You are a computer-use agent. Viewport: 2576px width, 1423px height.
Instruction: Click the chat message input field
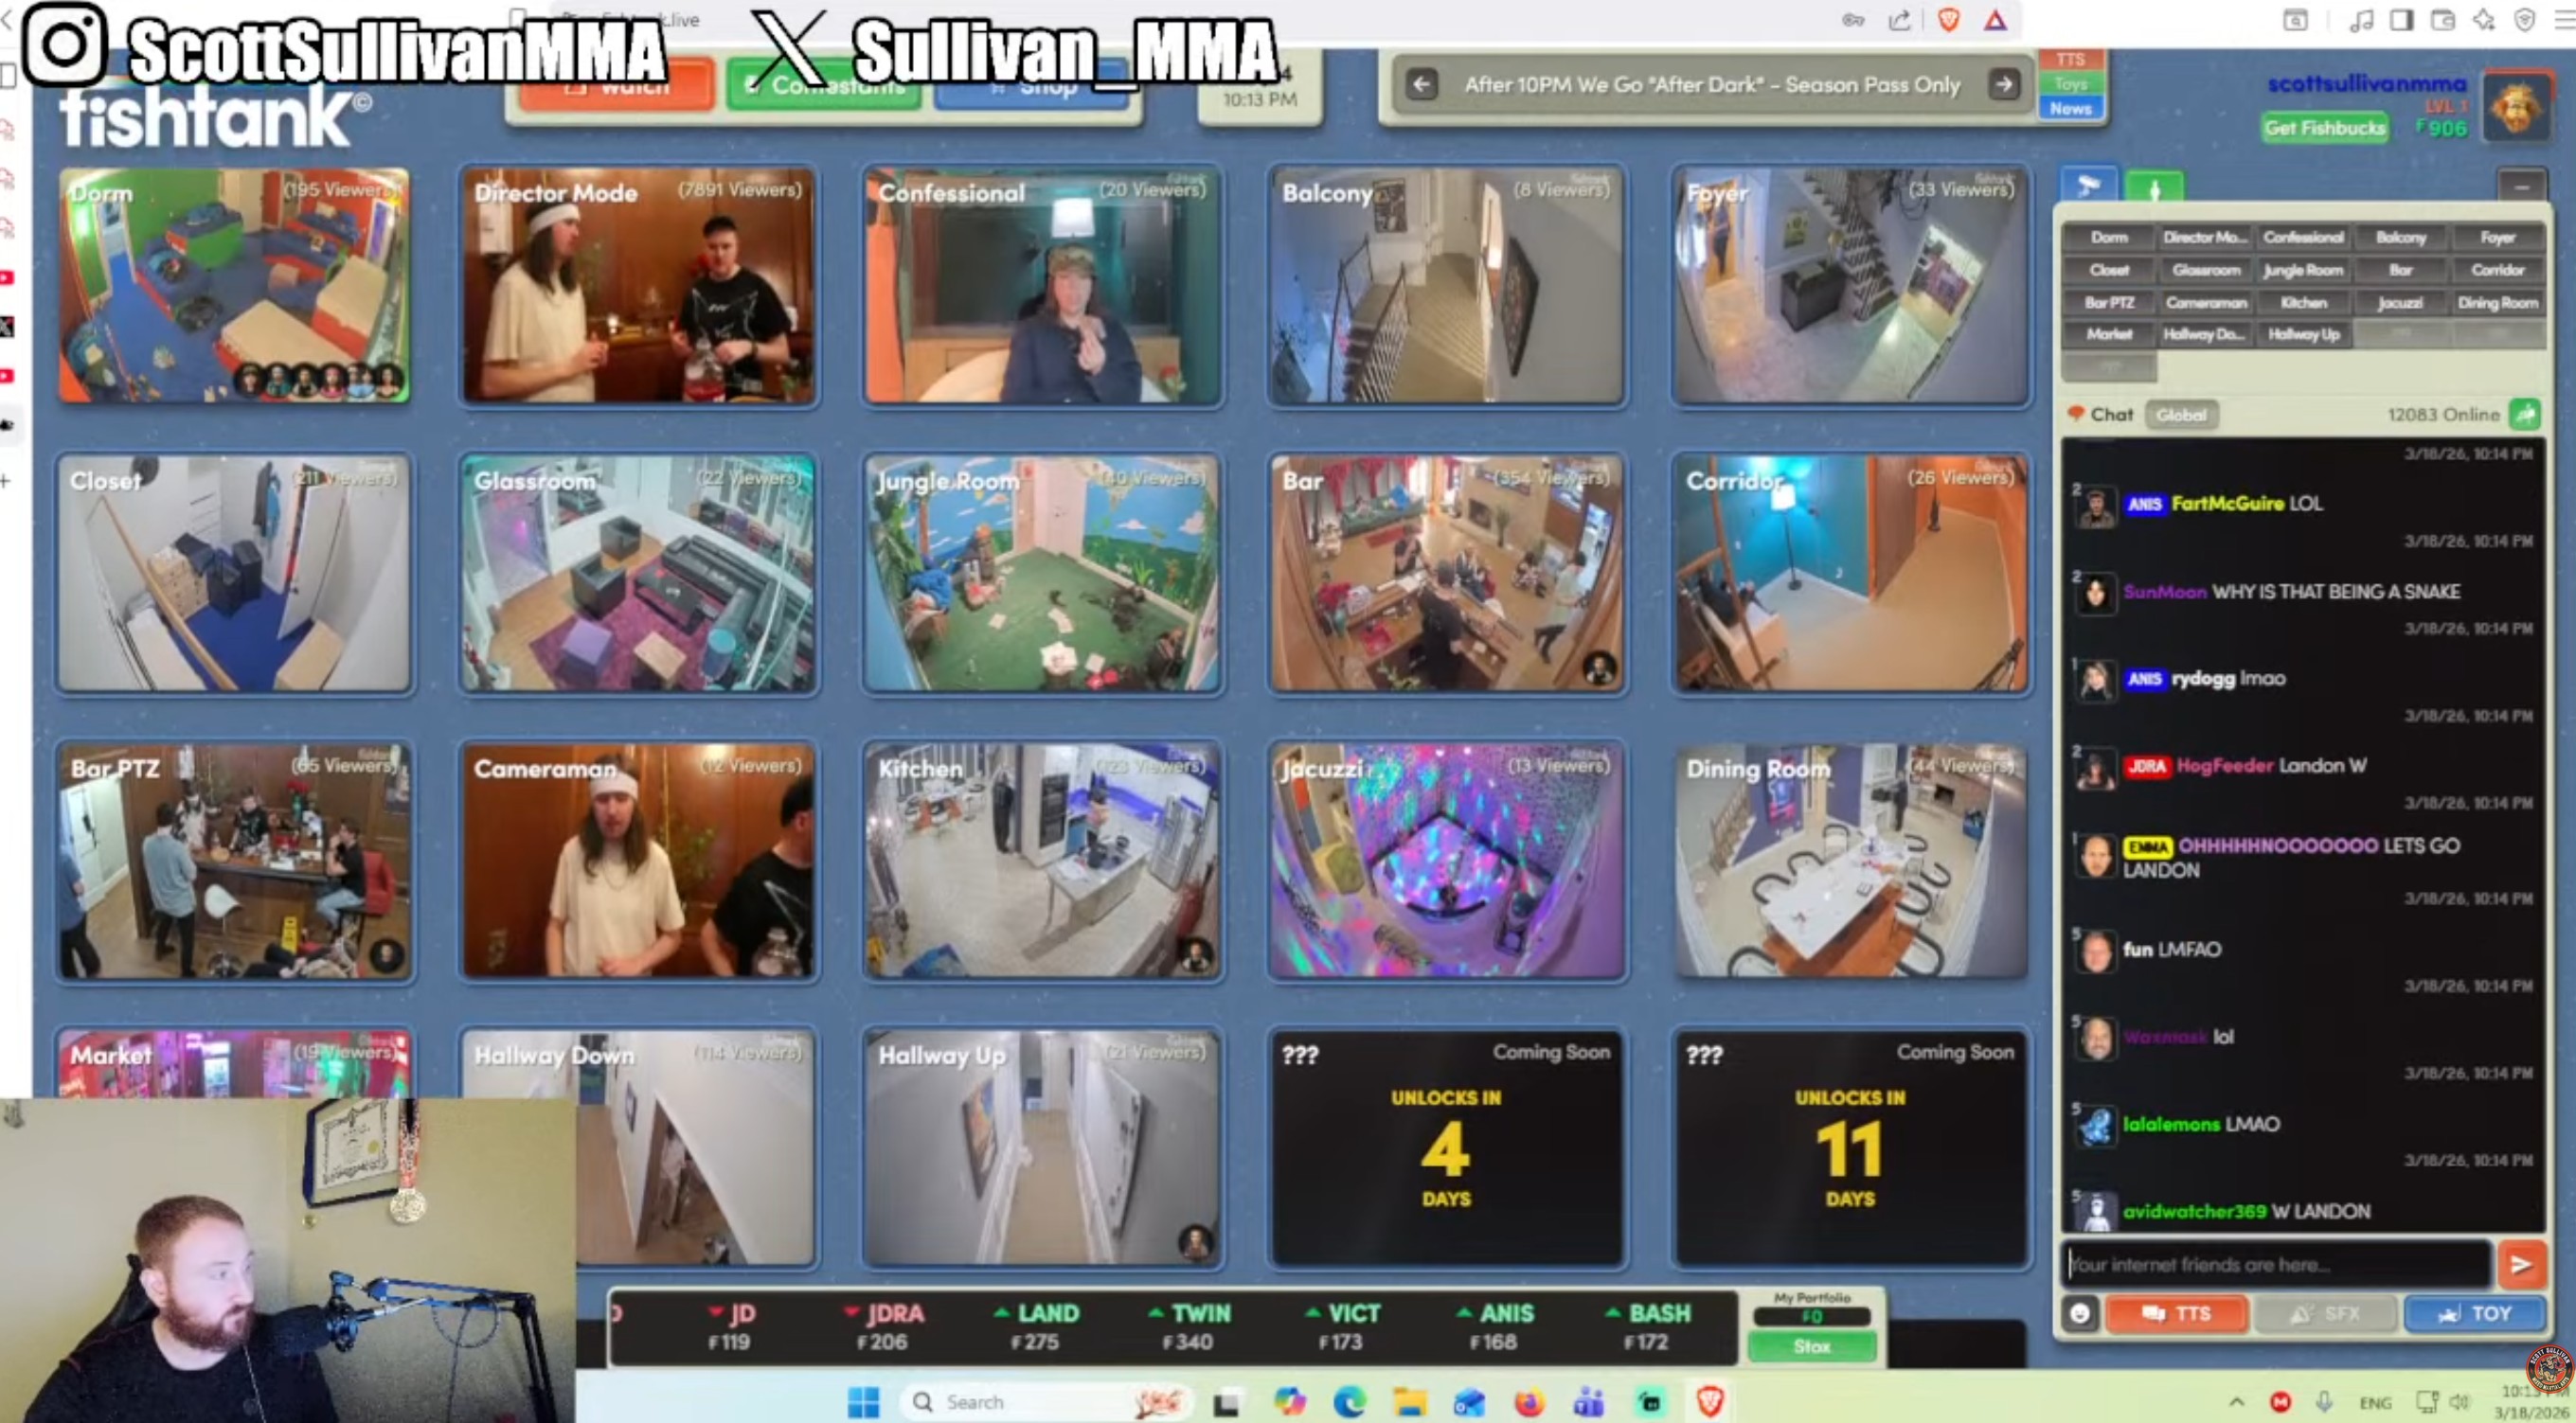click(2275, 1264)
